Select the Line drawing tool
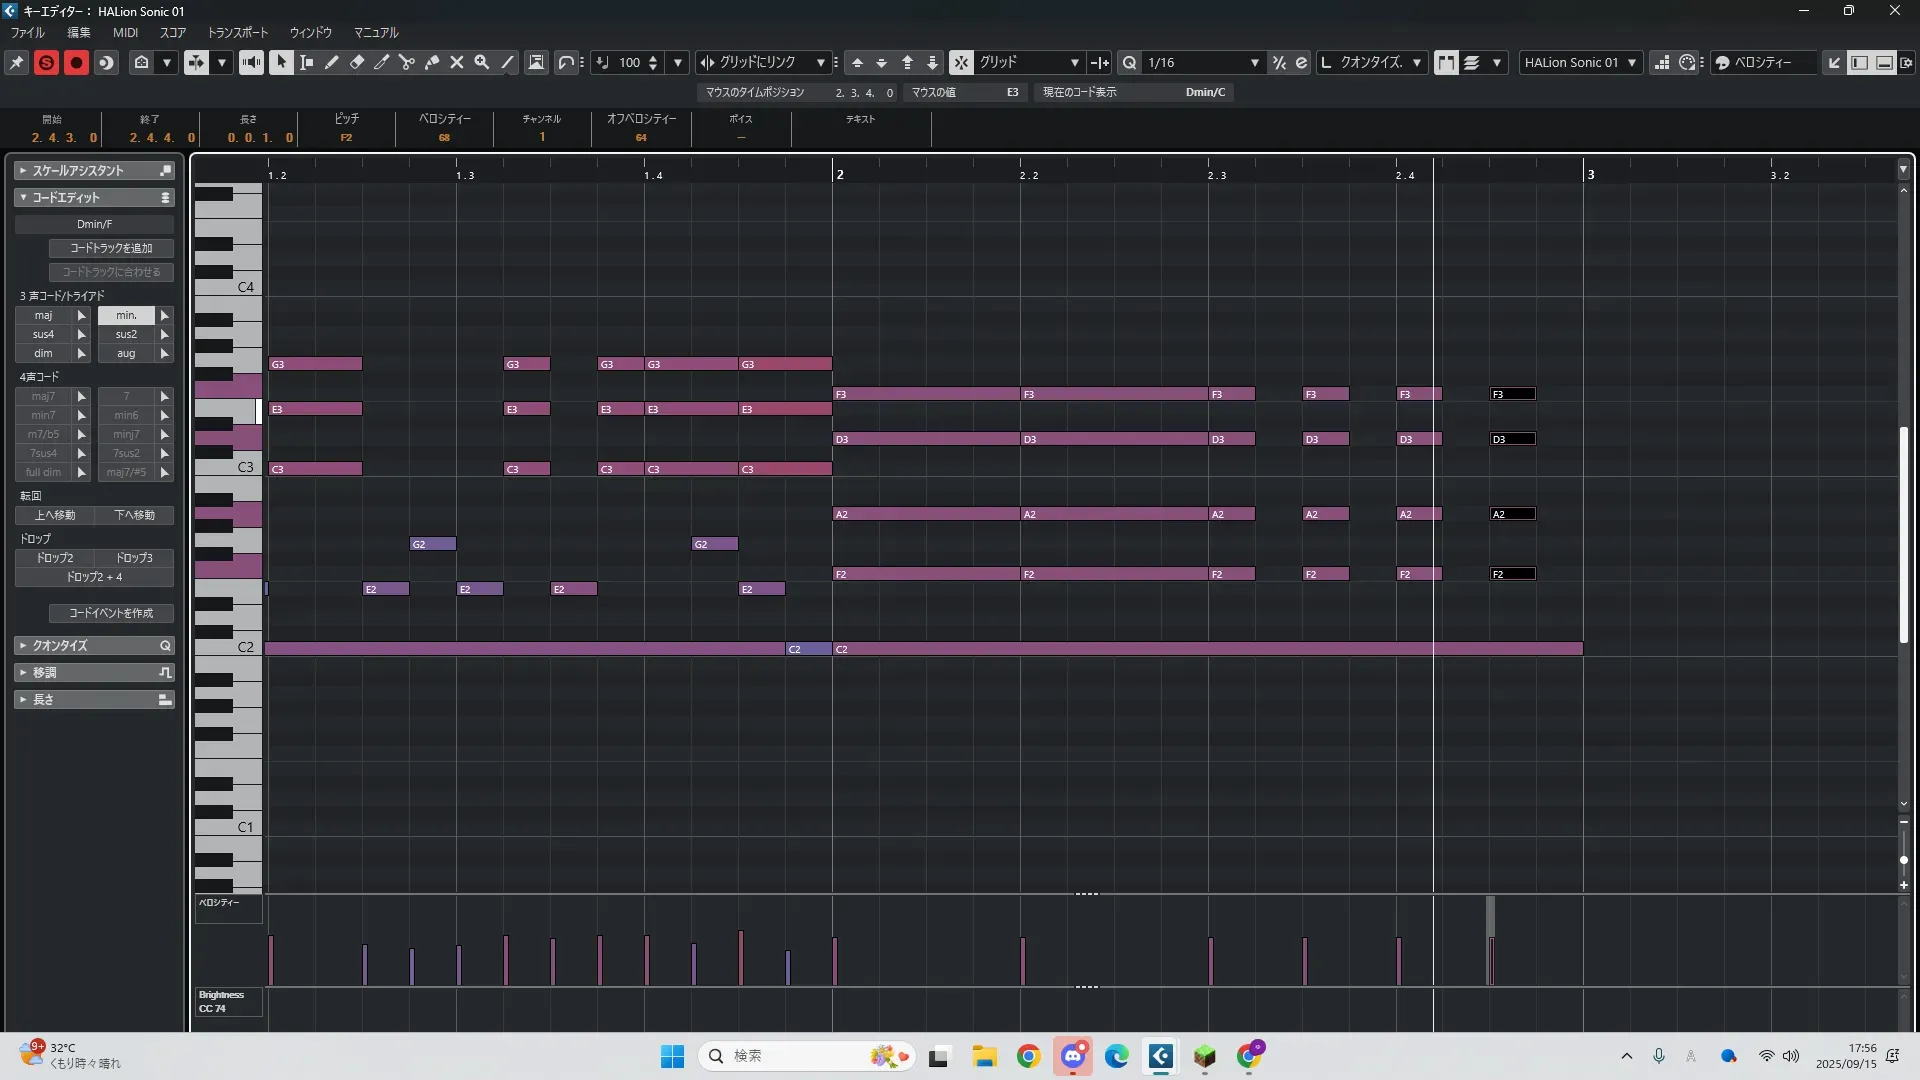This screenshot has height=1080, width=1920. (x=508, y=62)
